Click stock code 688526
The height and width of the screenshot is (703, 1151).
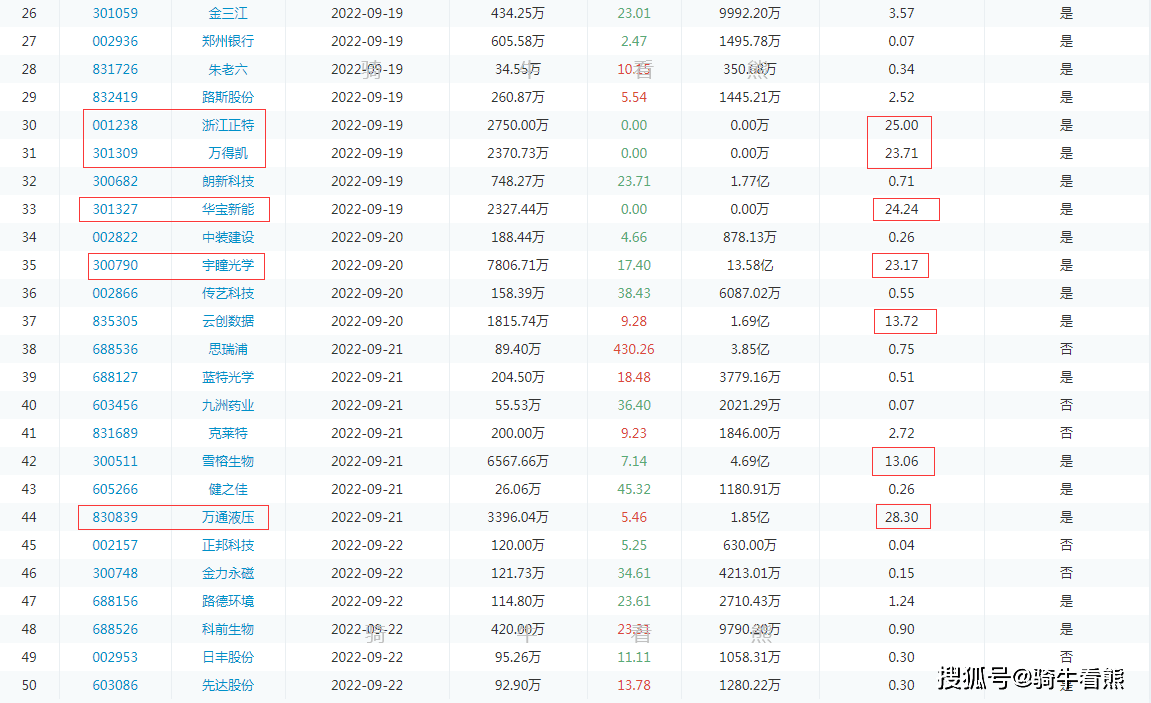pos(115,629)
